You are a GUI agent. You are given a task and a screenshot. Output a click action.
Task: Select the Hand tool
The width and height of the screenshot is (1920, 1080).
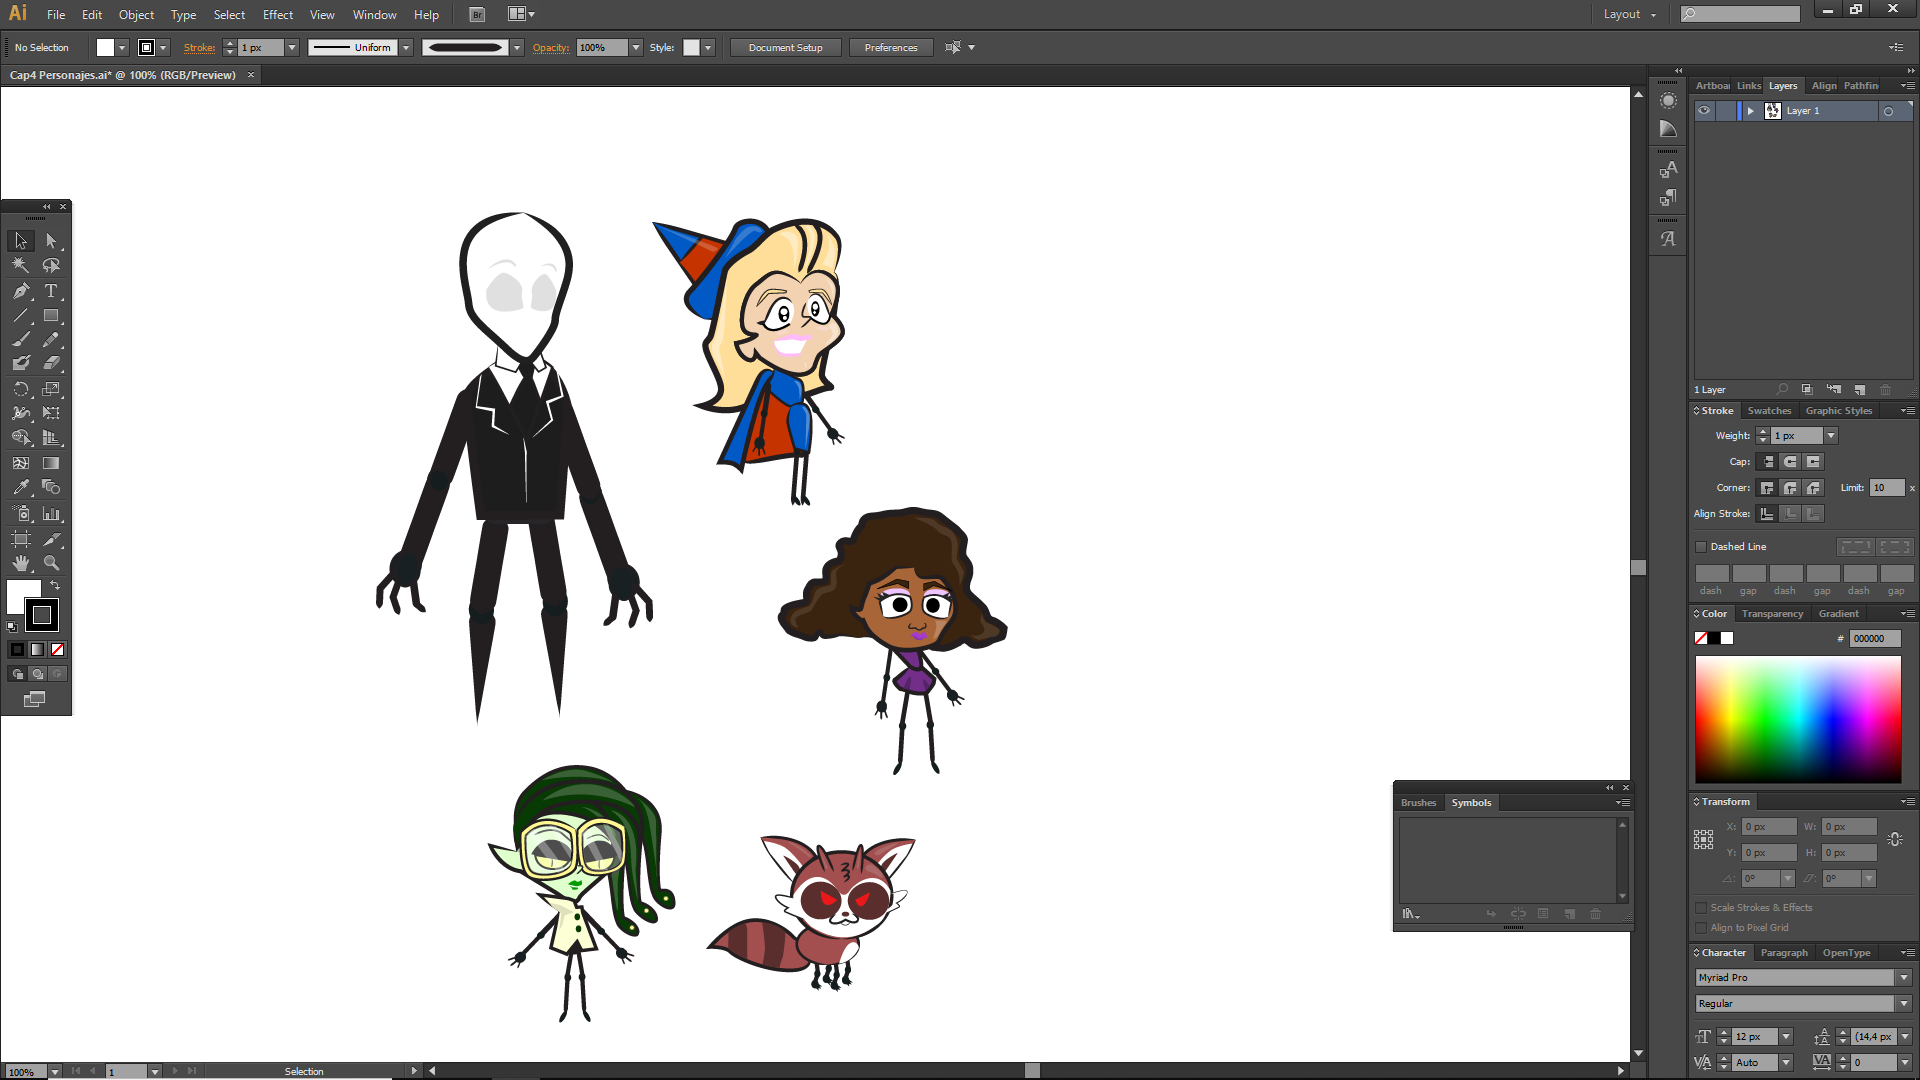(x=21, y=564)
